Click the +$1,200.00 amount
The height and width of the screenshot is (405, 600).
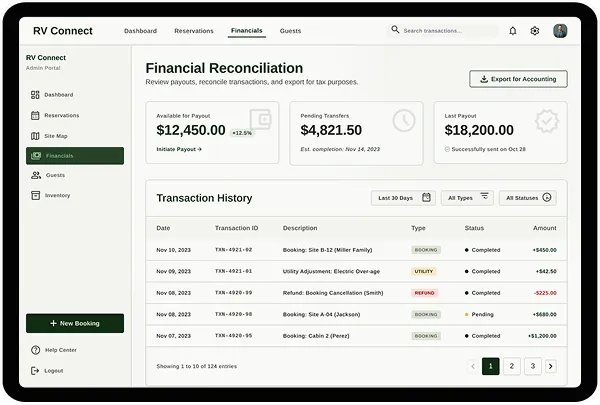tap(542, 336)
